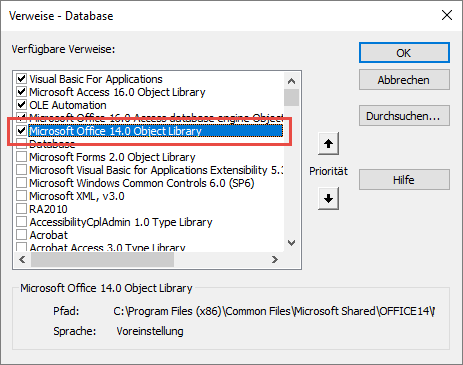
Task: Check Microsoft Windows Common Controls 6.0 checkbox
Action: coord(22,183)
